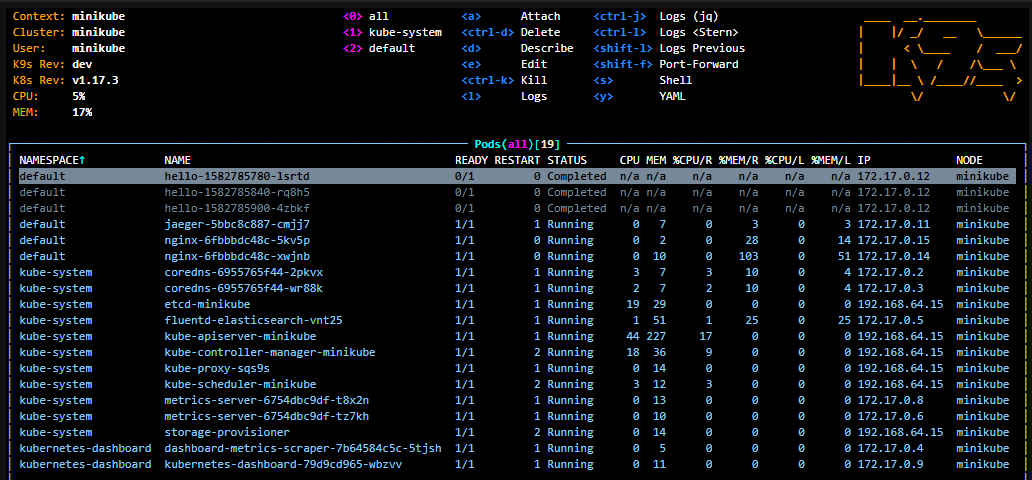1032x480 pixels.
Task: Click the Logs Previous hint
Action: (702, 48)
